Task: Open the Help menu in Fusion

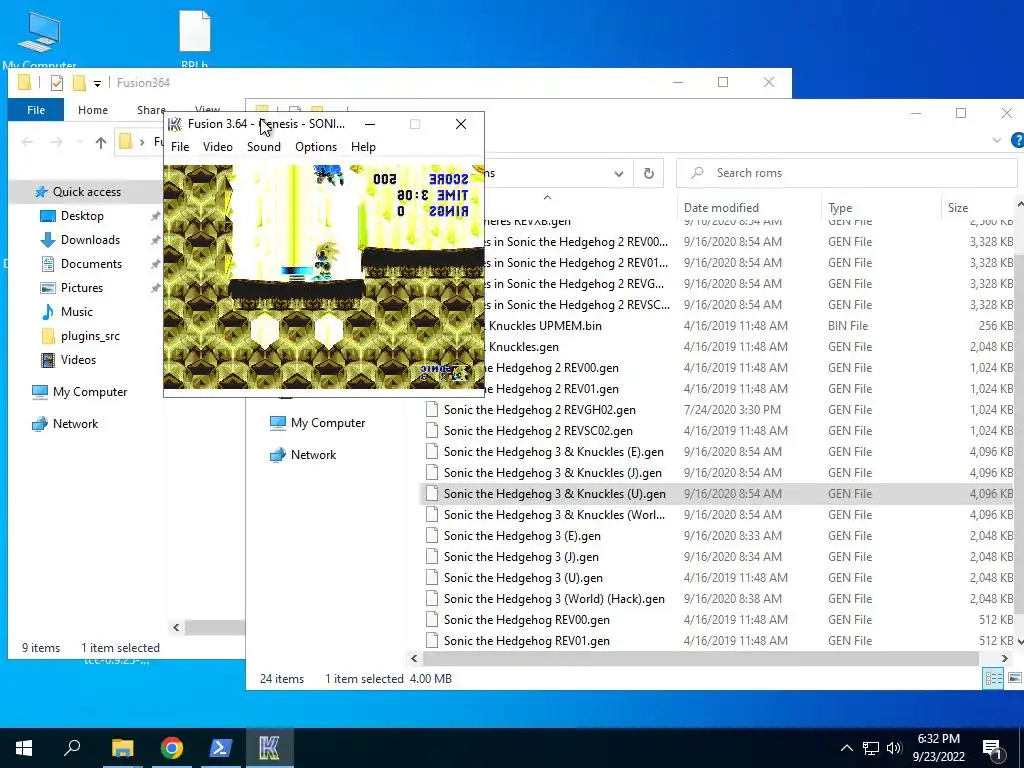Action: pos(363,147)
